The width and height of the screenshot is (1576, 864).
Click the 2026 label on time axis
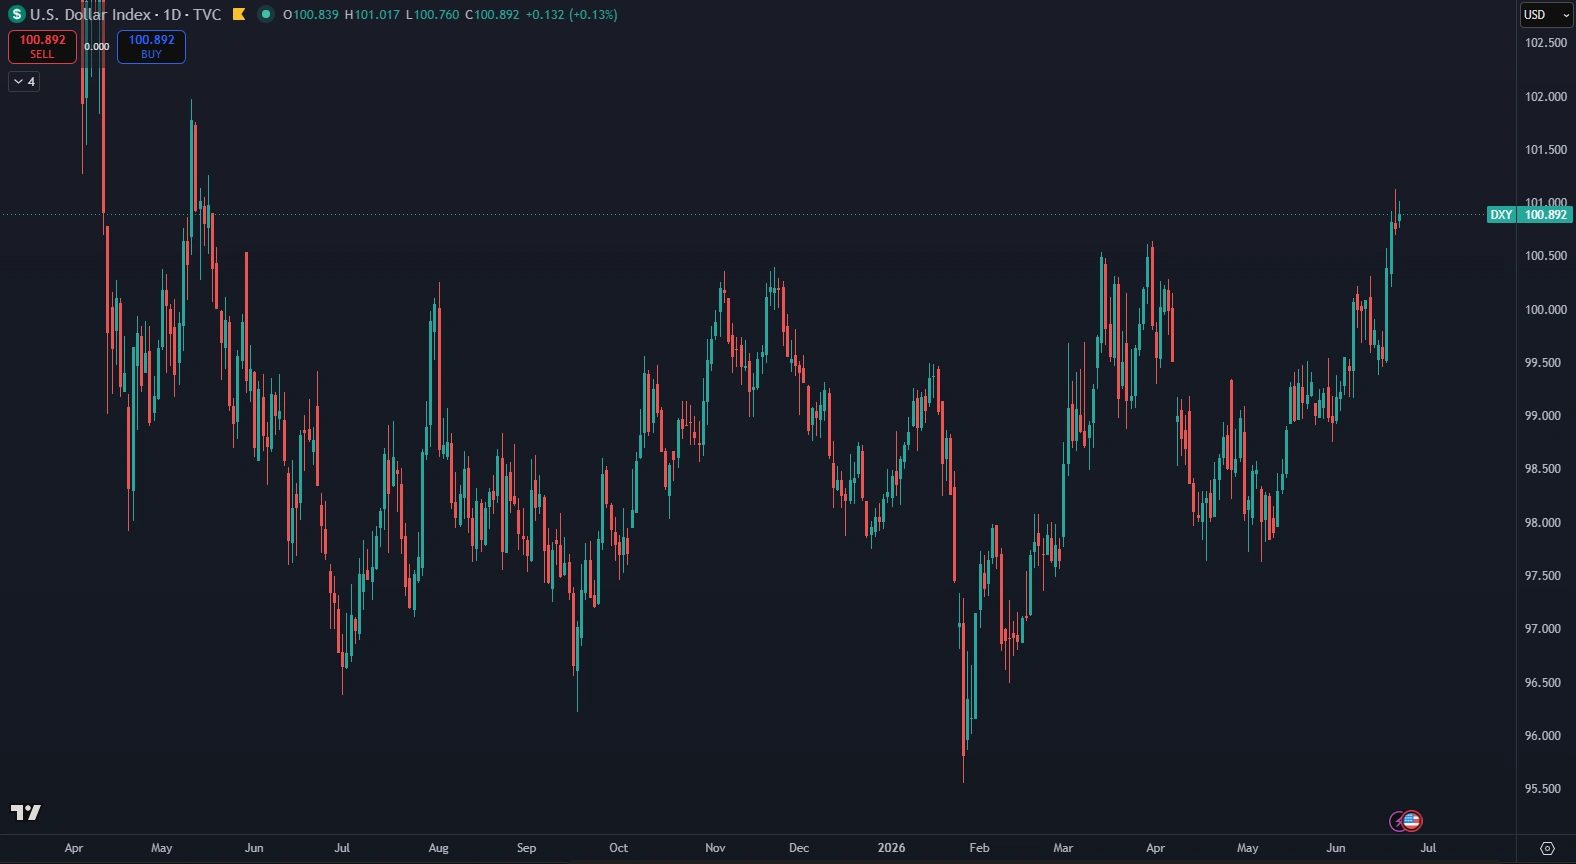tap(891, 848)
